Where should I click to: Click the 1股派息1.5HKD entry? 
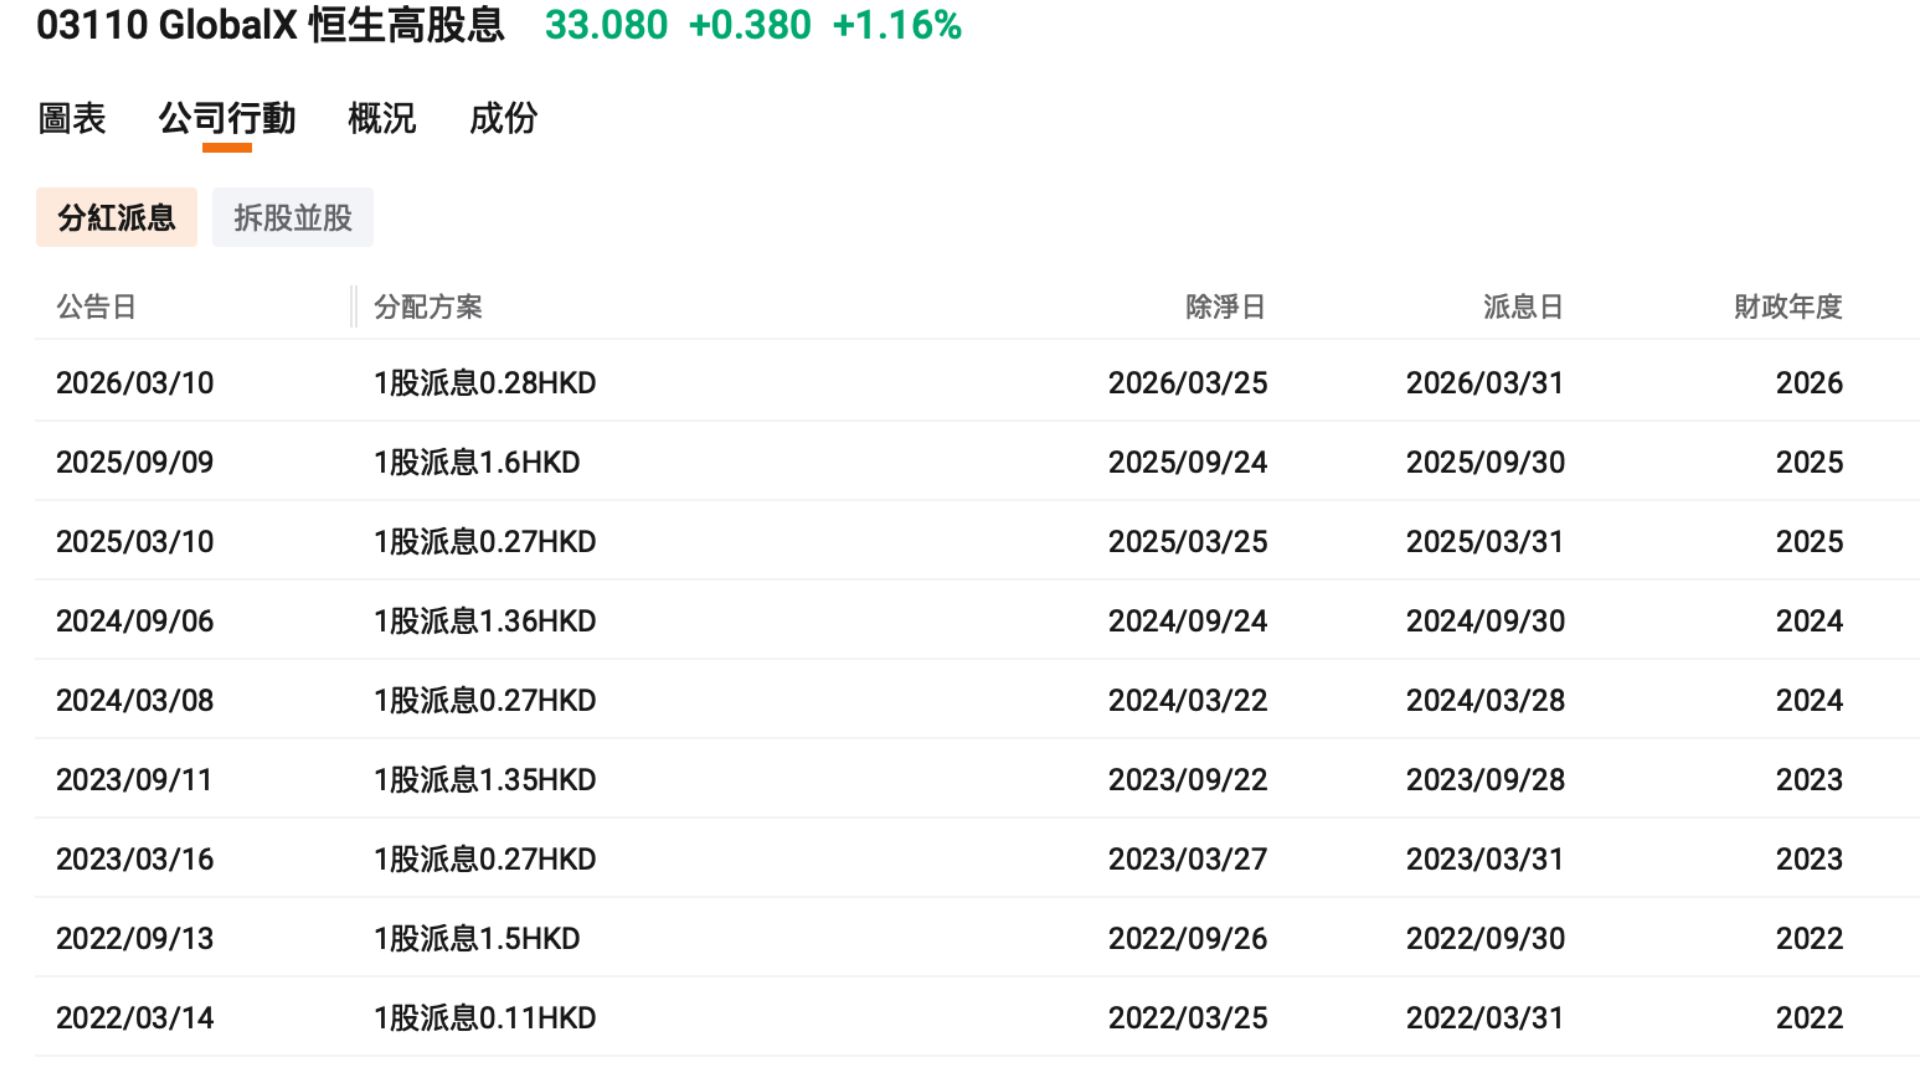tap(477, 939)
